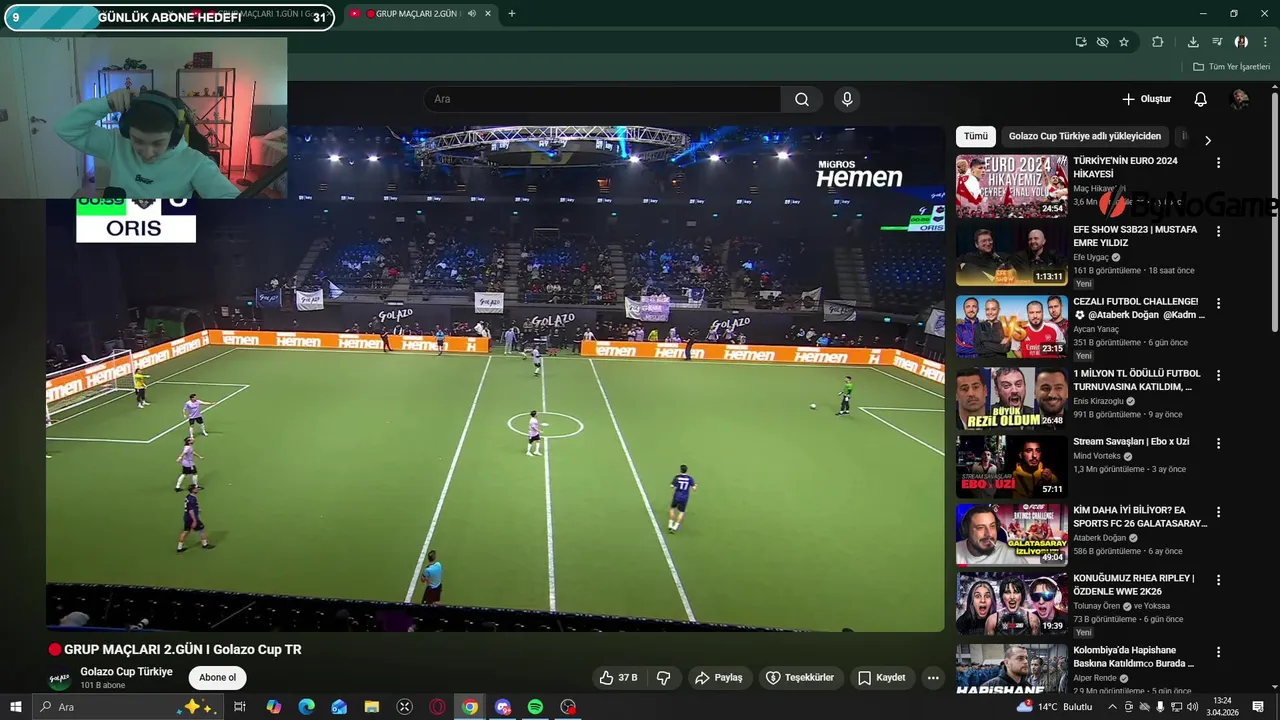This screenshot has height=720, width=1280.
Task: Open weather widget showing 14°C Bulutlu
Action: [1054, 707]
